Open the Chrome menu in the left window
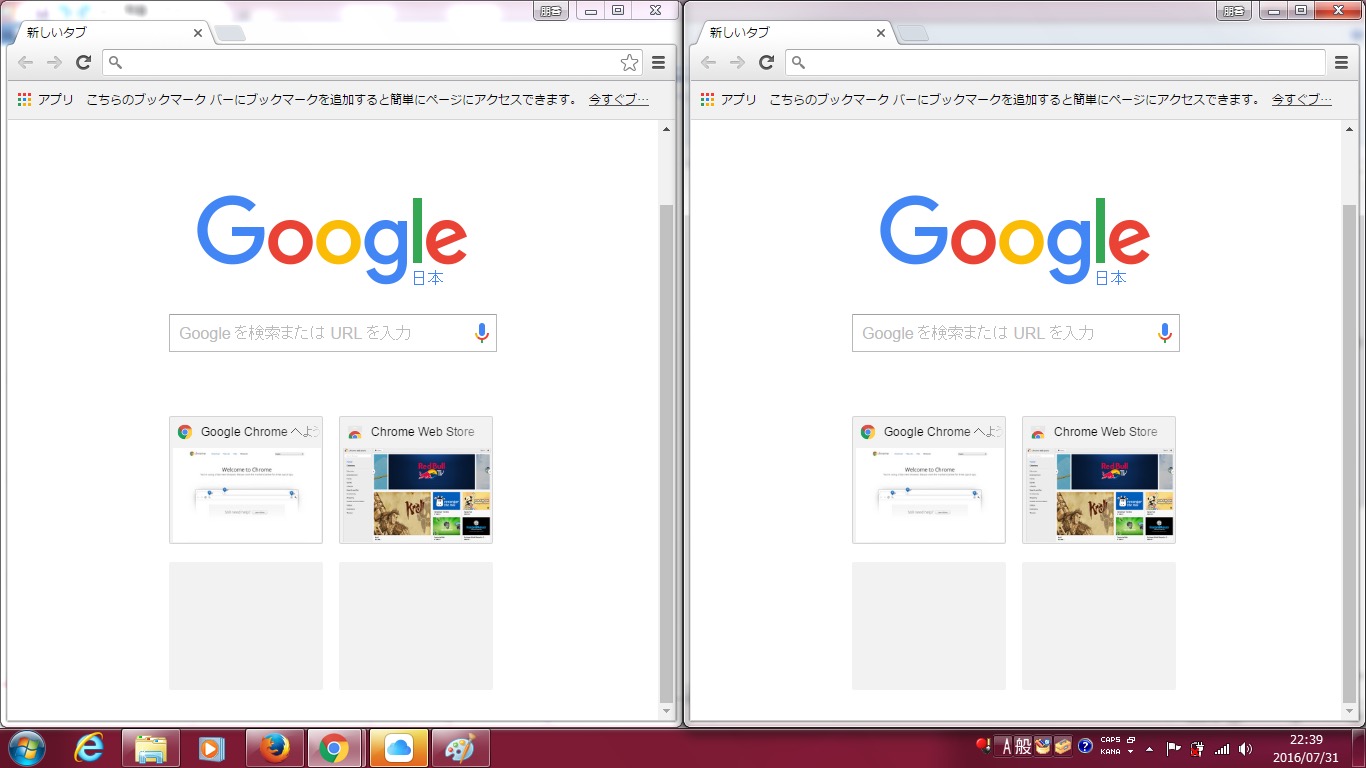Screen dimensions: 1366x768 click(658, 62)
